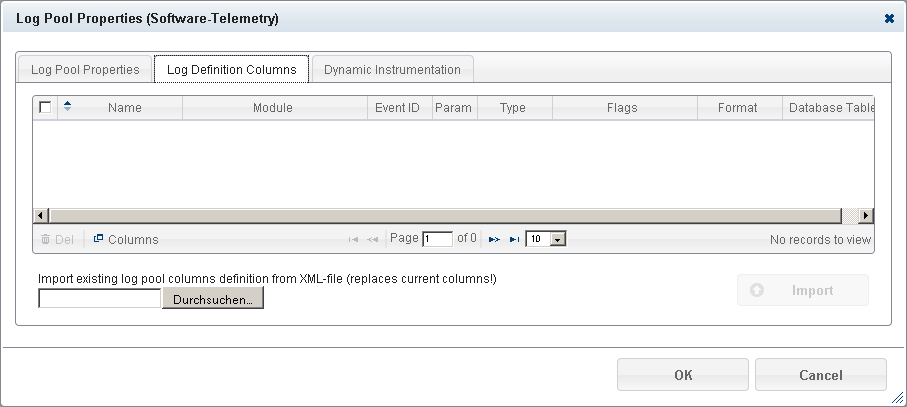This screenshot has width=907, height=407.
Task: Click the horizontal scrollbar right arrow
Action: (866, 215)
